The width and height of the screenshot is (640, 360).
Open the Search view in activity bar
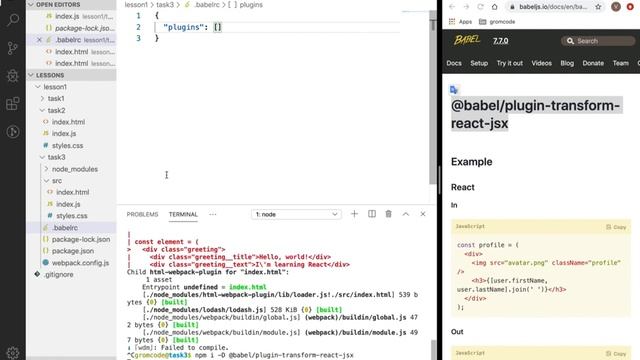click(13, 20)
